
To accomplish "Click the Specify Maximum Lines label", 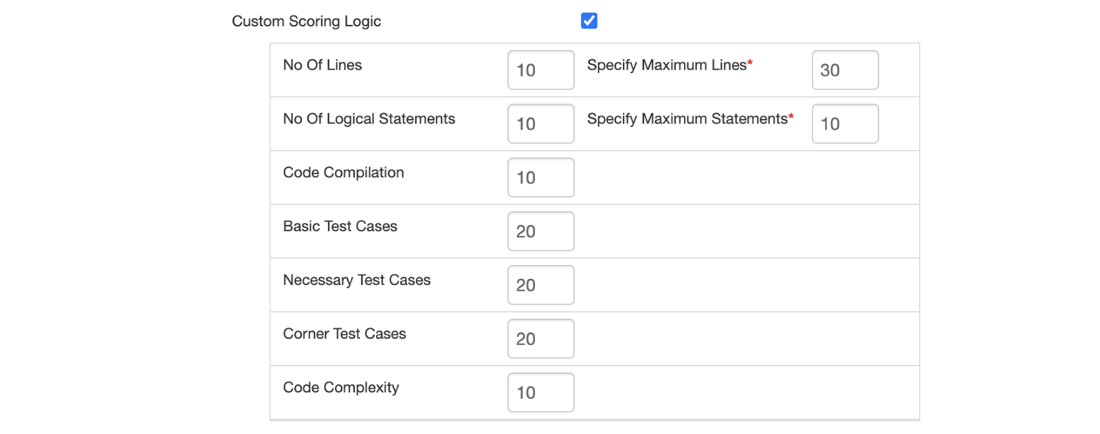I will (x=667, y=65).
